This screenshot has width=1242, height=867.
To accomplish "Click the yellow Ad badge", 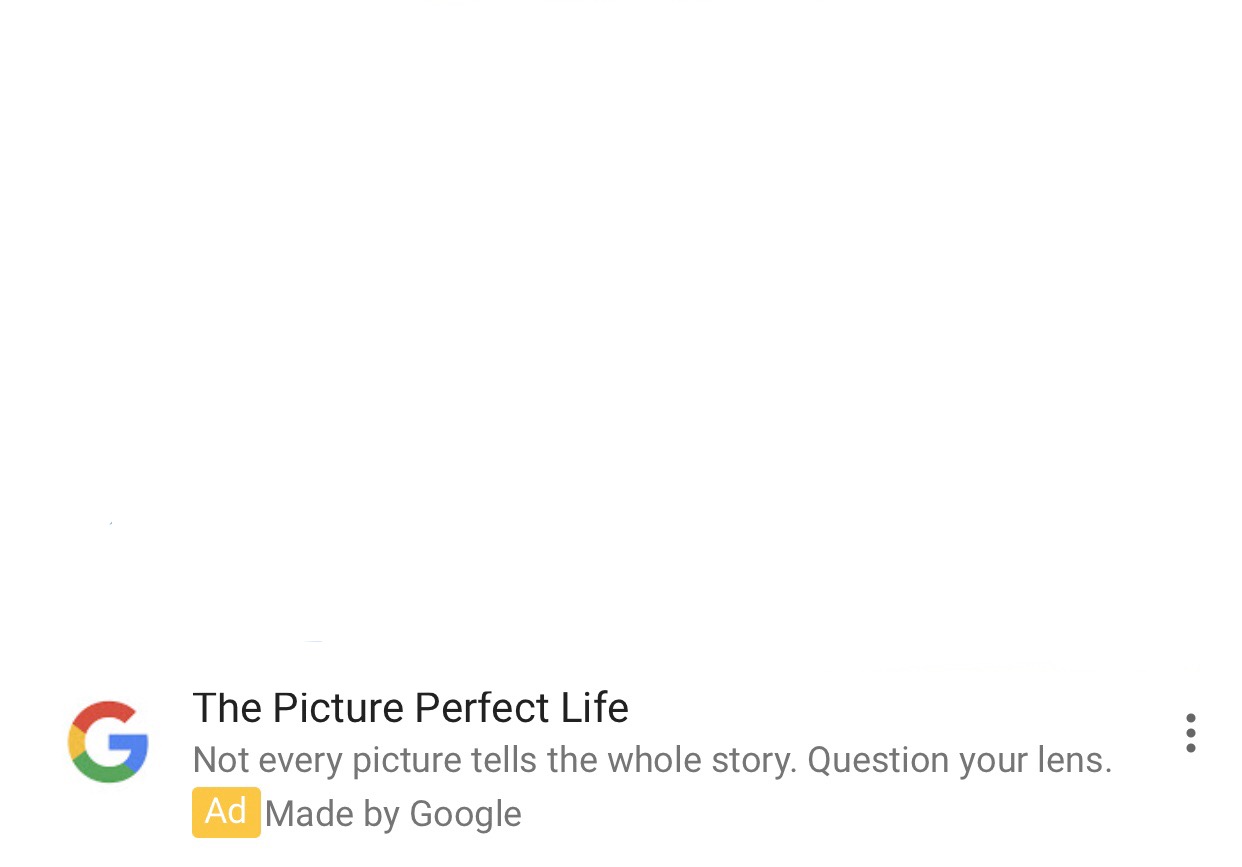I will pos(226,812).
